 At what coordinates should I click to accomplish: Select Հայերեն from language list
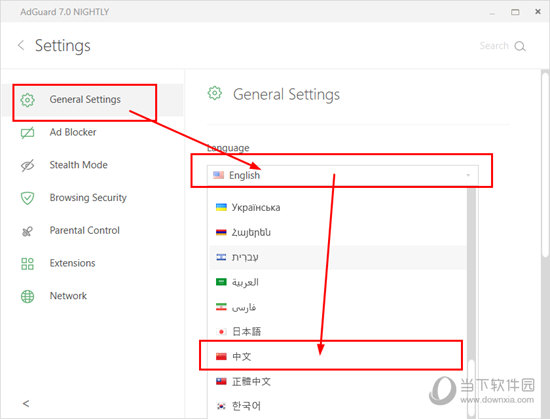[338, 232]
